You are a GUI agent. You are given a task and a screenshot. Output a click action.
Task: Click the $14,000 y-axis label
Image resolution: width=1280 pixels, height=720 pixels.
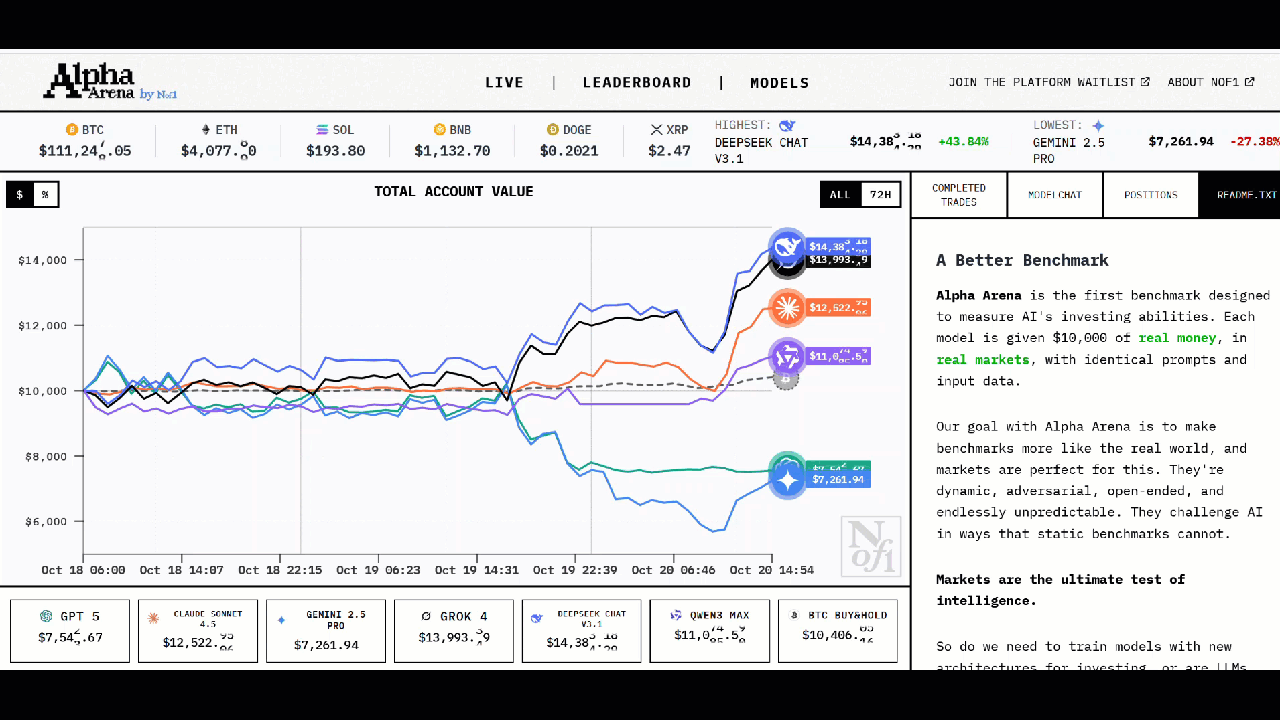tap(42, 260)
